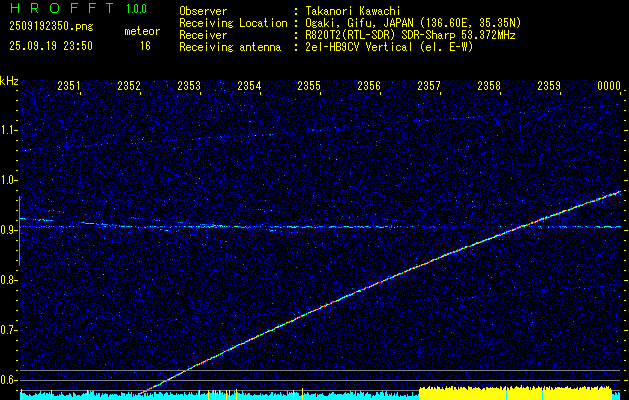The image size is (629, 400).
Task: Click the meteor count value 16
Action: (x=145, y=46)
